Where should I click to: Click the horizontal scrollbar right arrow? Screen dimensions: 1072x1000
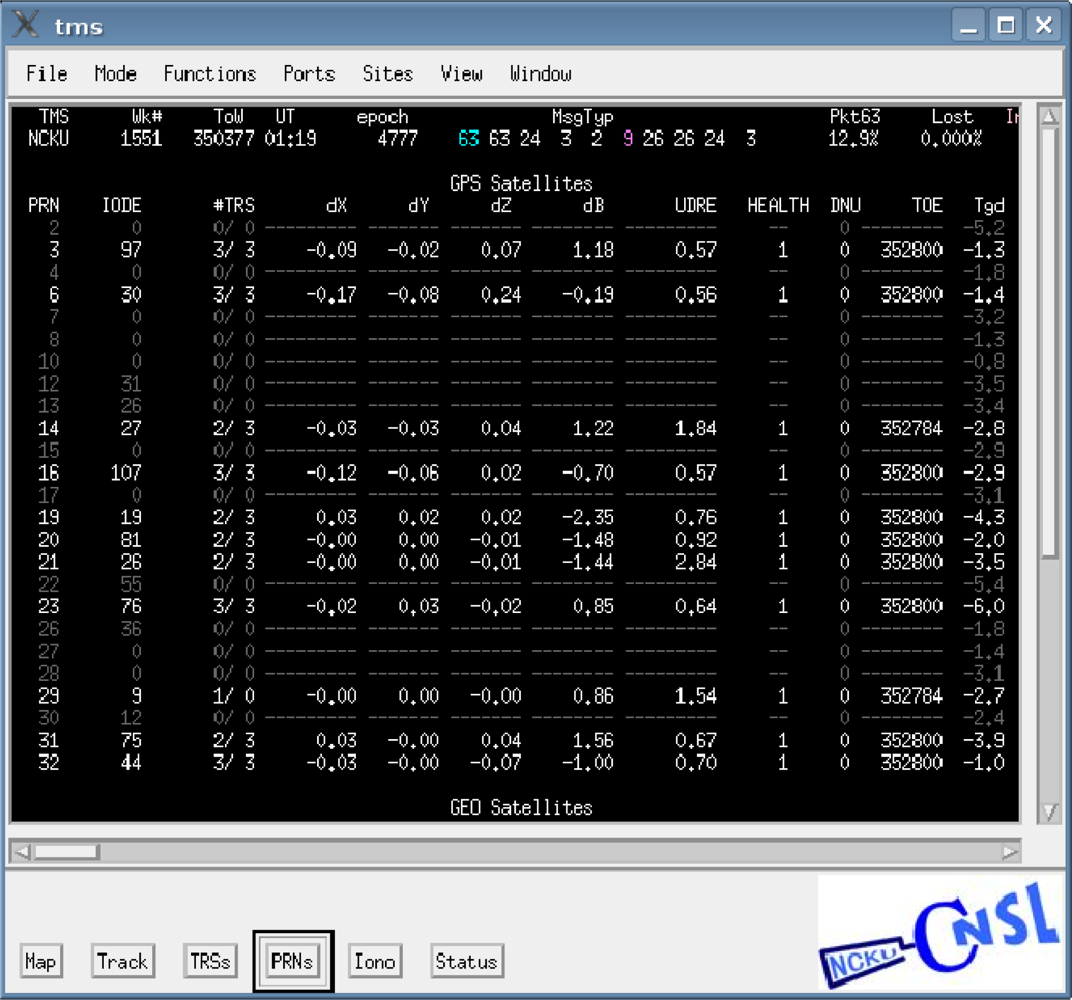click(x=1010, y=852)
